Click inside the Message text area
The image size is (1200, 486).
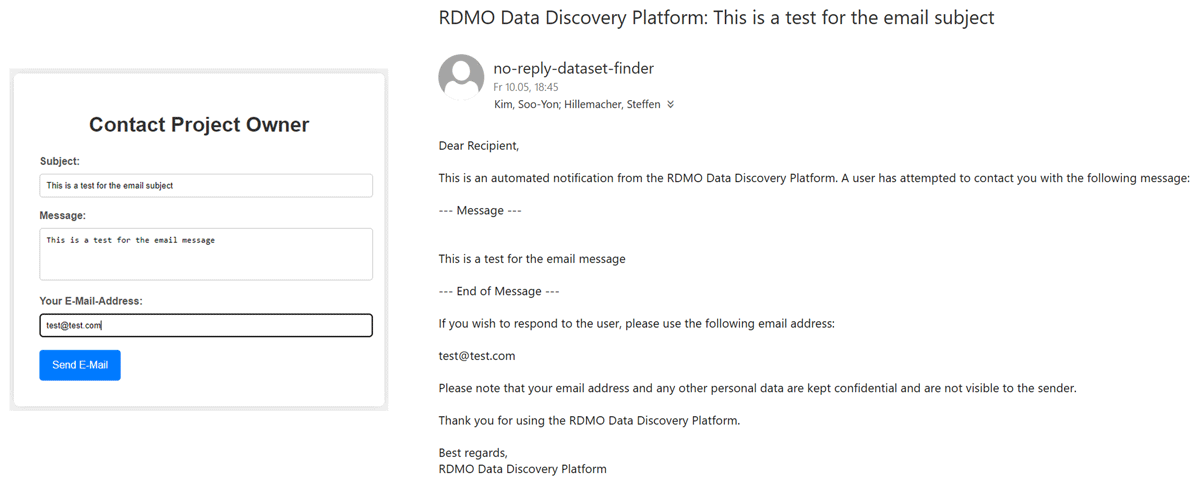point(206,254)
